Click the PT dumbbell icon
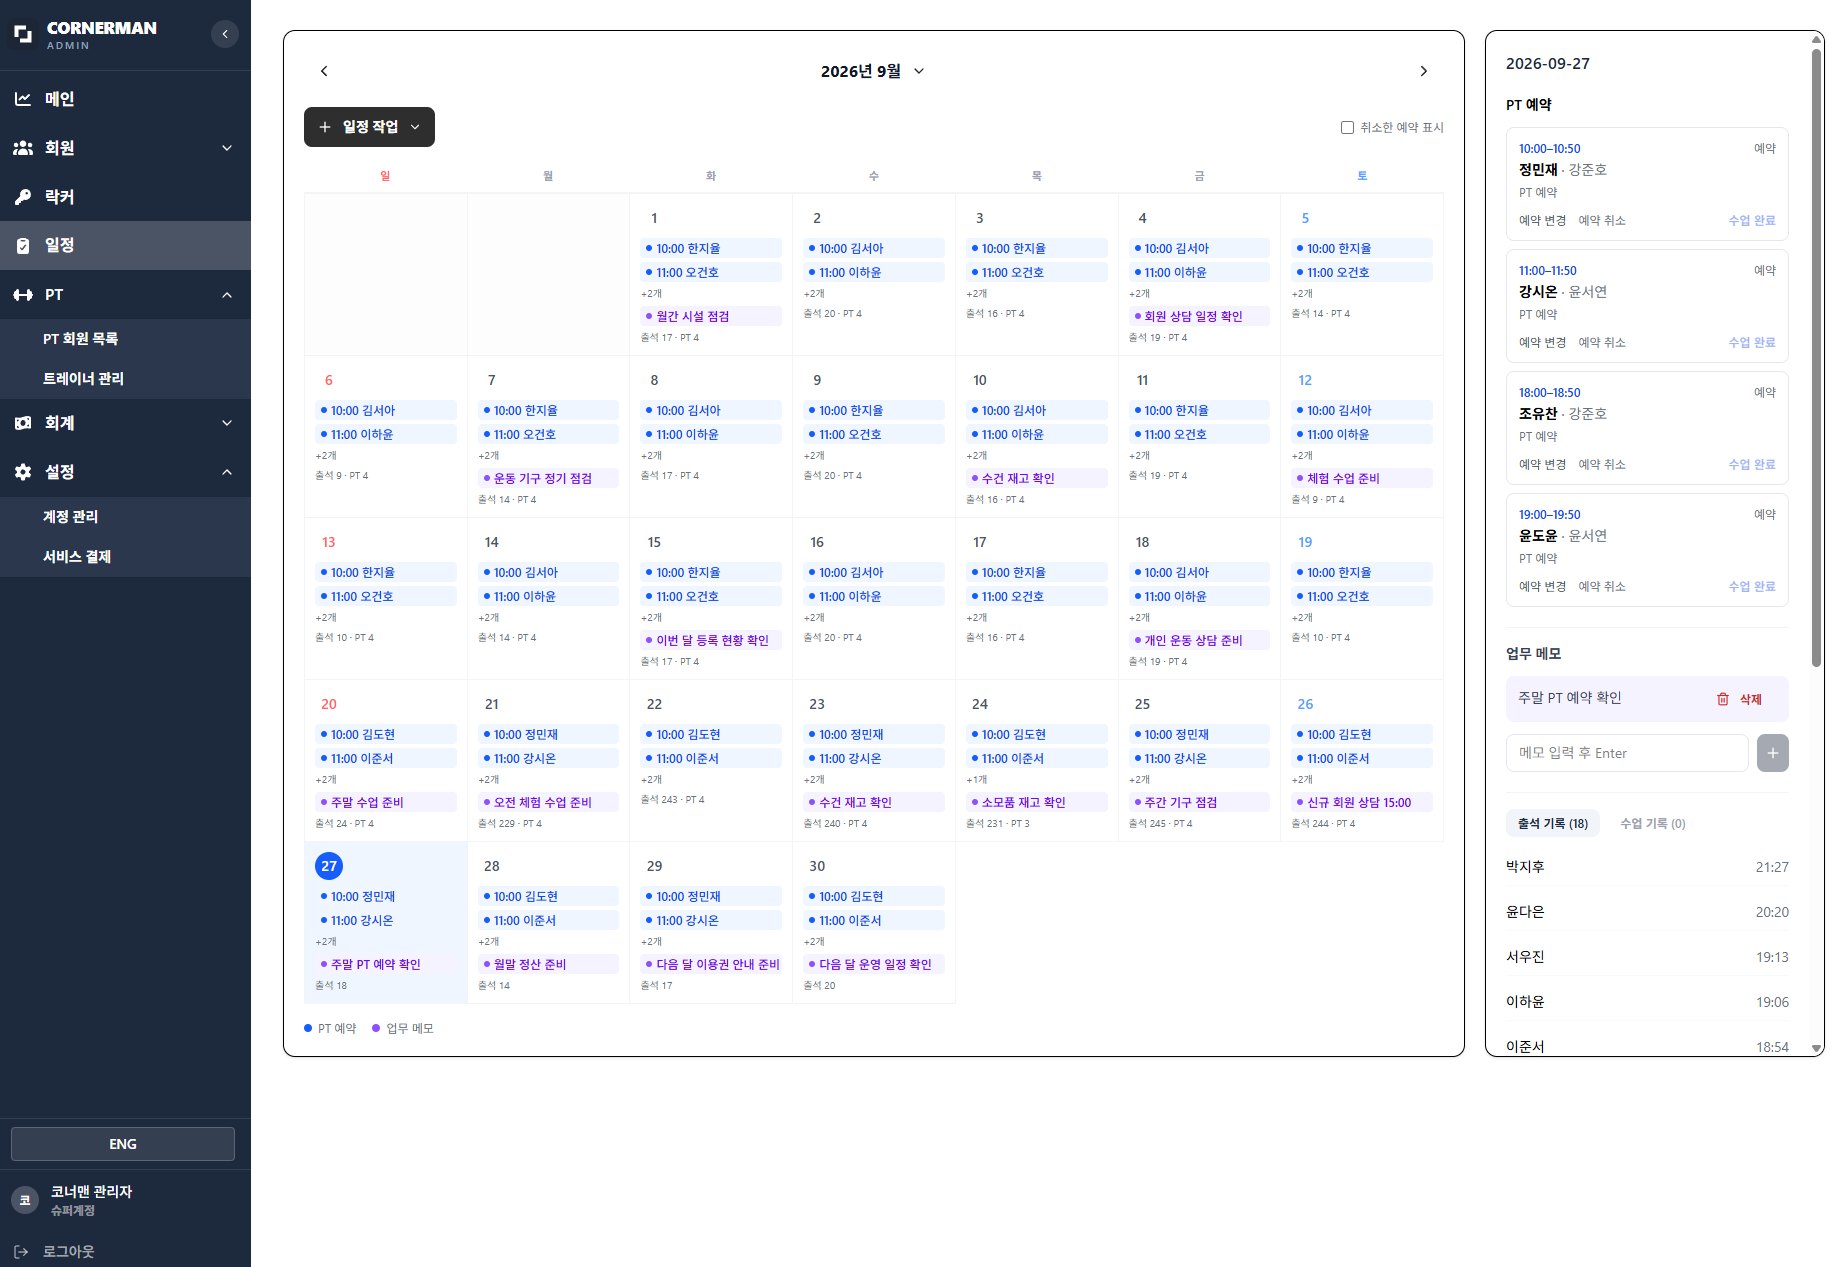 coord(23,295)
